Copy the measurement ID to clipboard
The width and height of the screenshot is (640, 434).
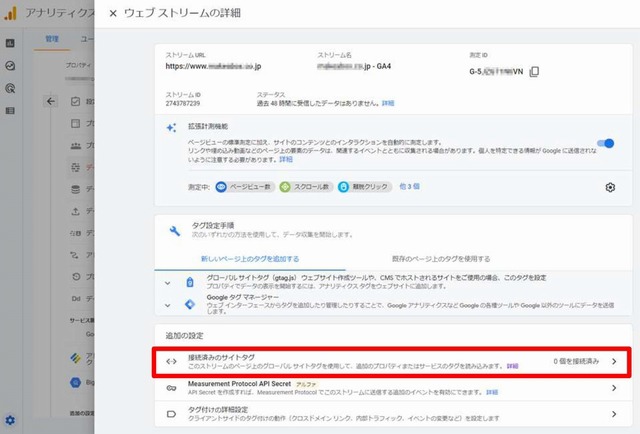[x=534, y=71]
